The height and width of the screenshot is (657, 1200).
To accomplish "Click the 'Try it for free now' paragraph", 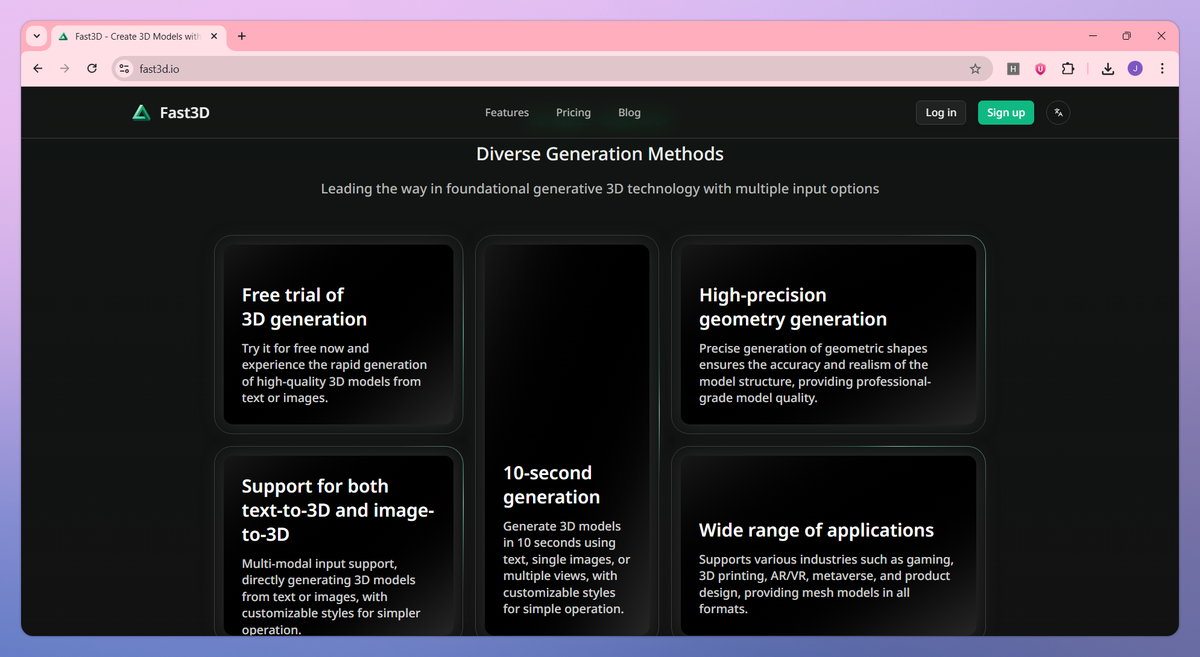I will click(334, 373).
